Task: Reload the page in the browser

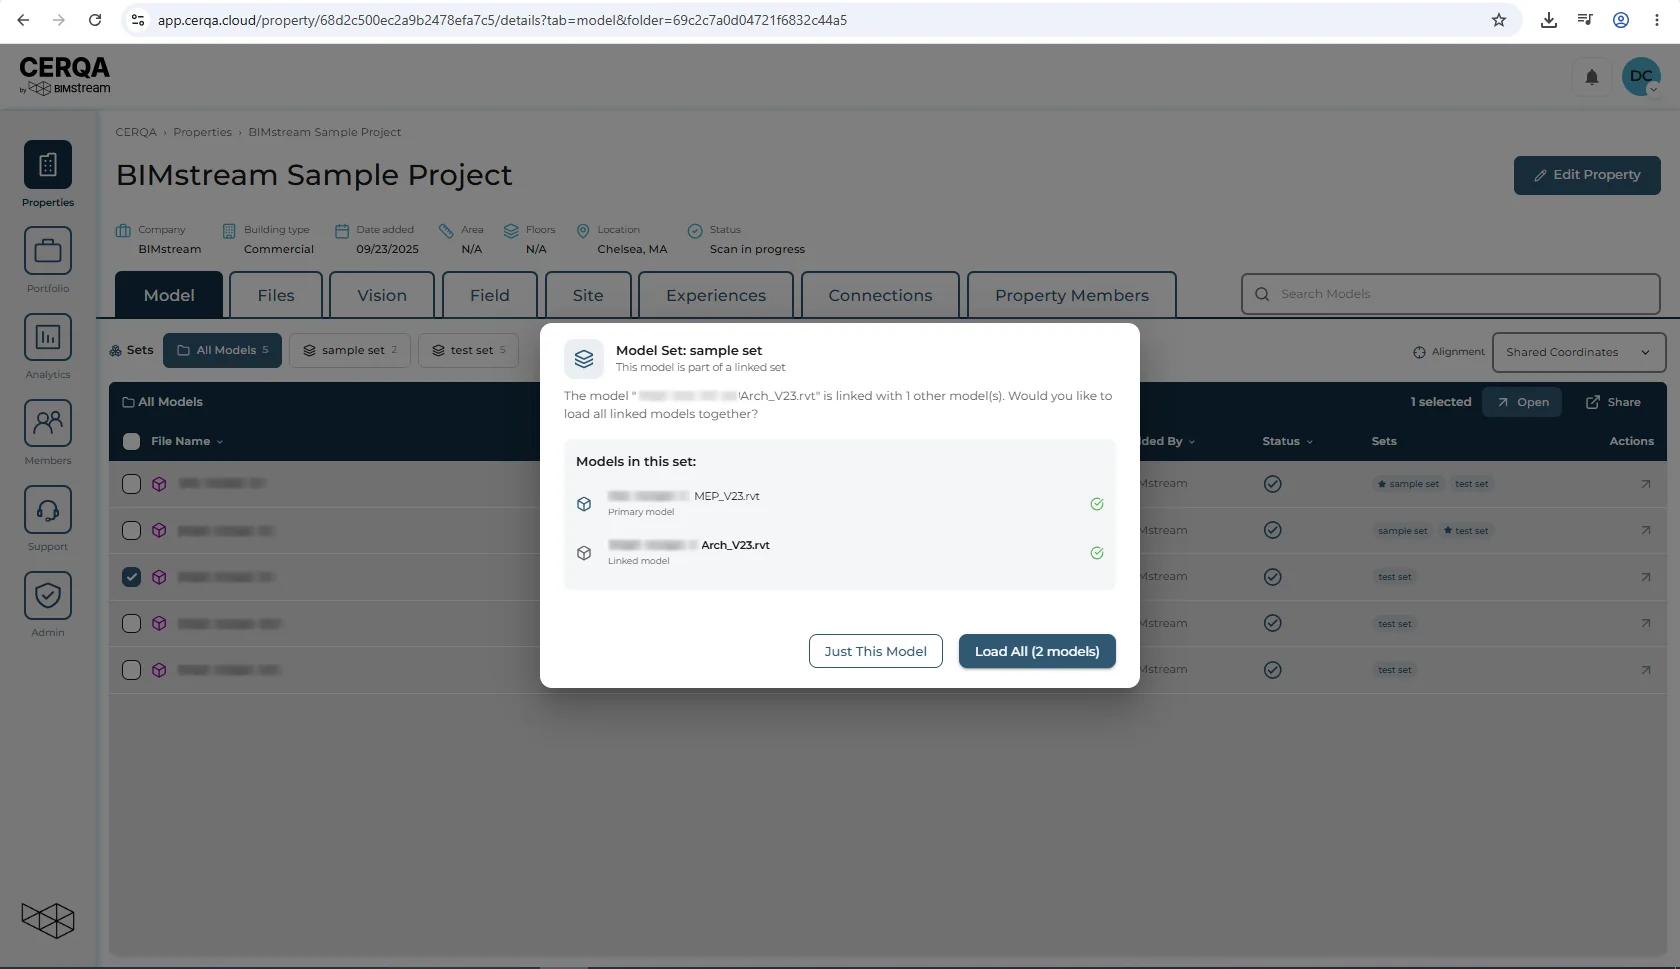Action: click(x=95, y=20)
